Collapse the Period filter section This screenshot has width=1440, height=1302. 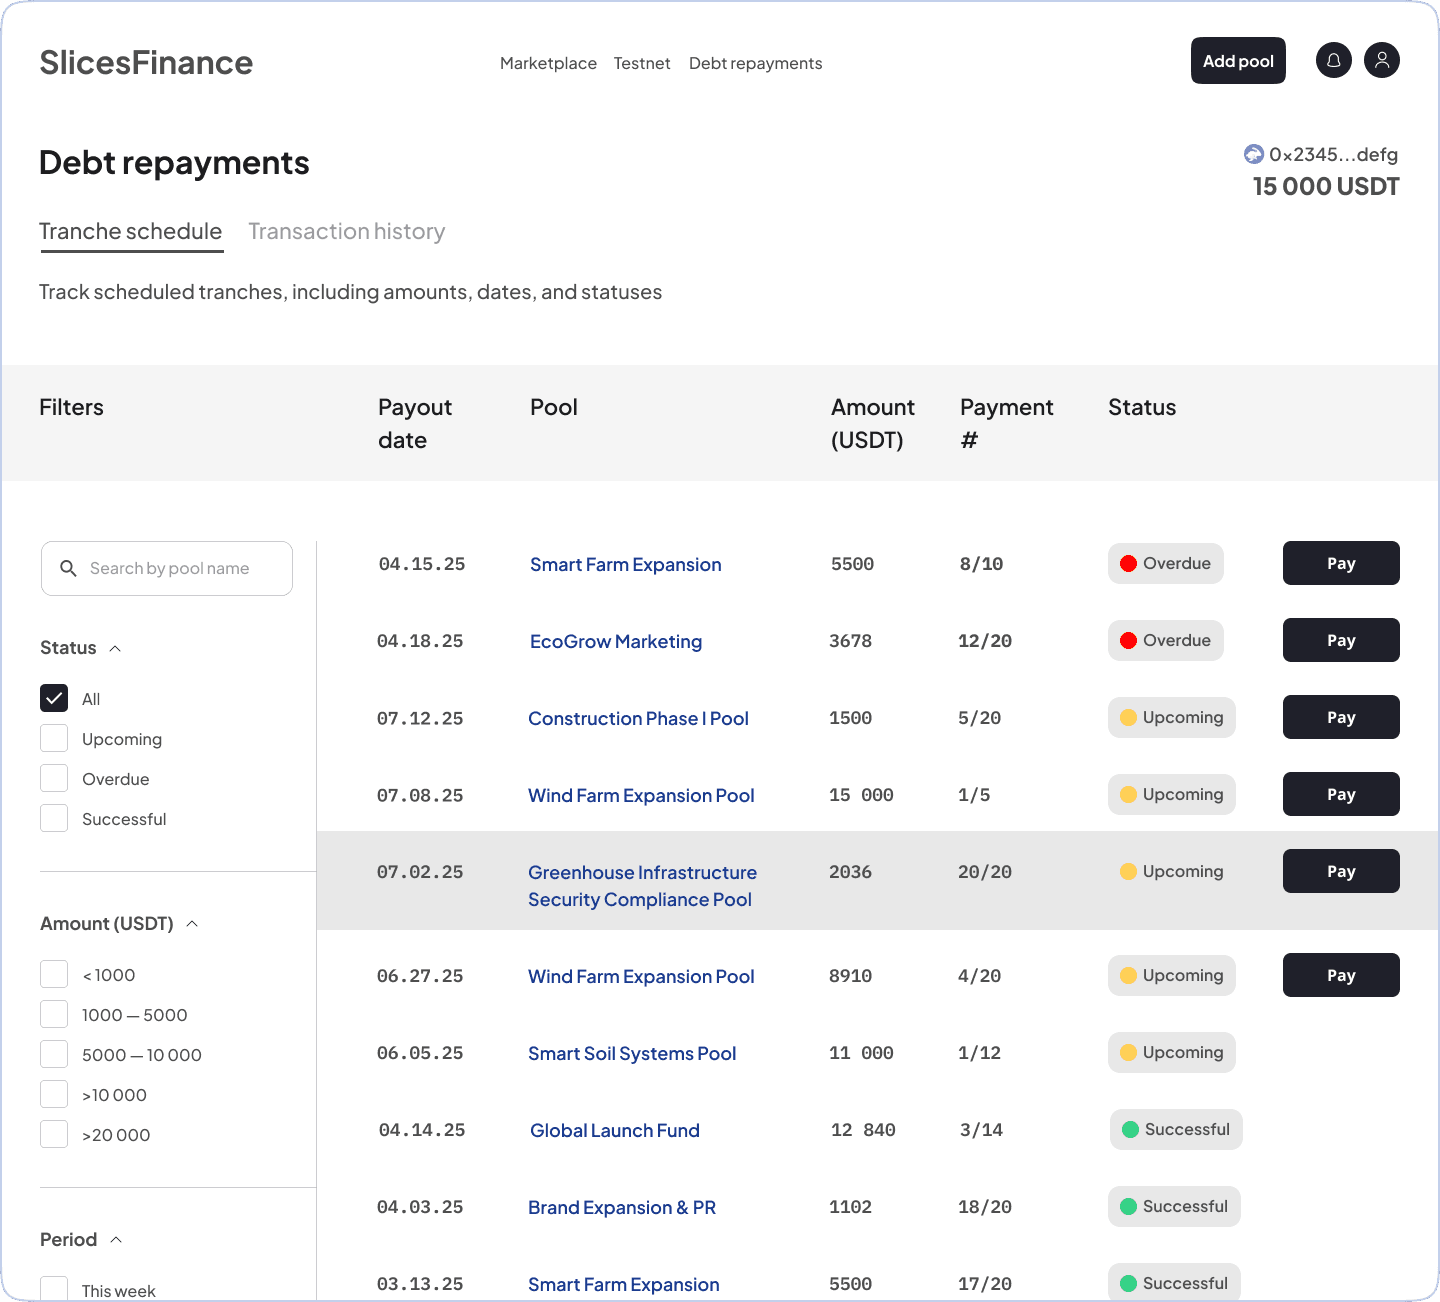pyautogui.click(x=116, y=1240)
